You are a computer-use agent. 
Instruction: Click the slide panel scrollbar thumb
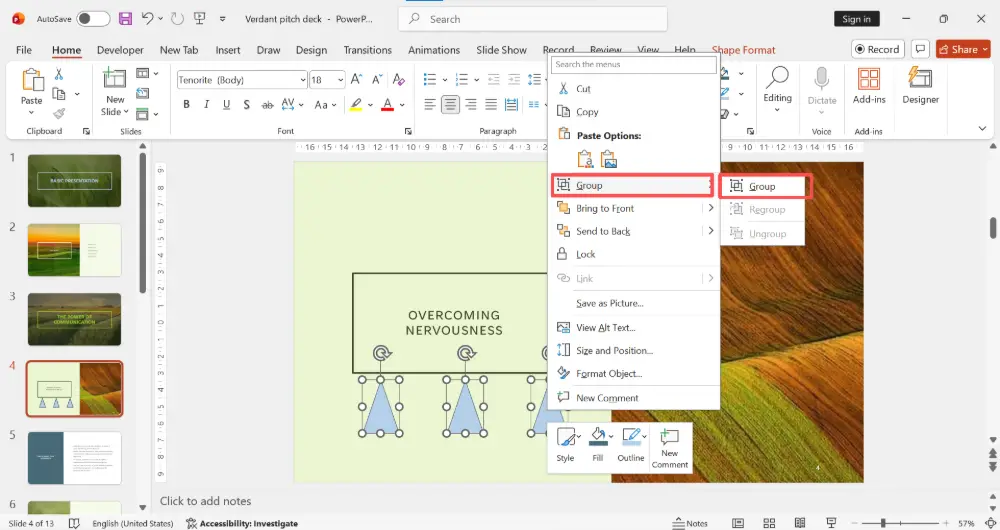(143, 223)
